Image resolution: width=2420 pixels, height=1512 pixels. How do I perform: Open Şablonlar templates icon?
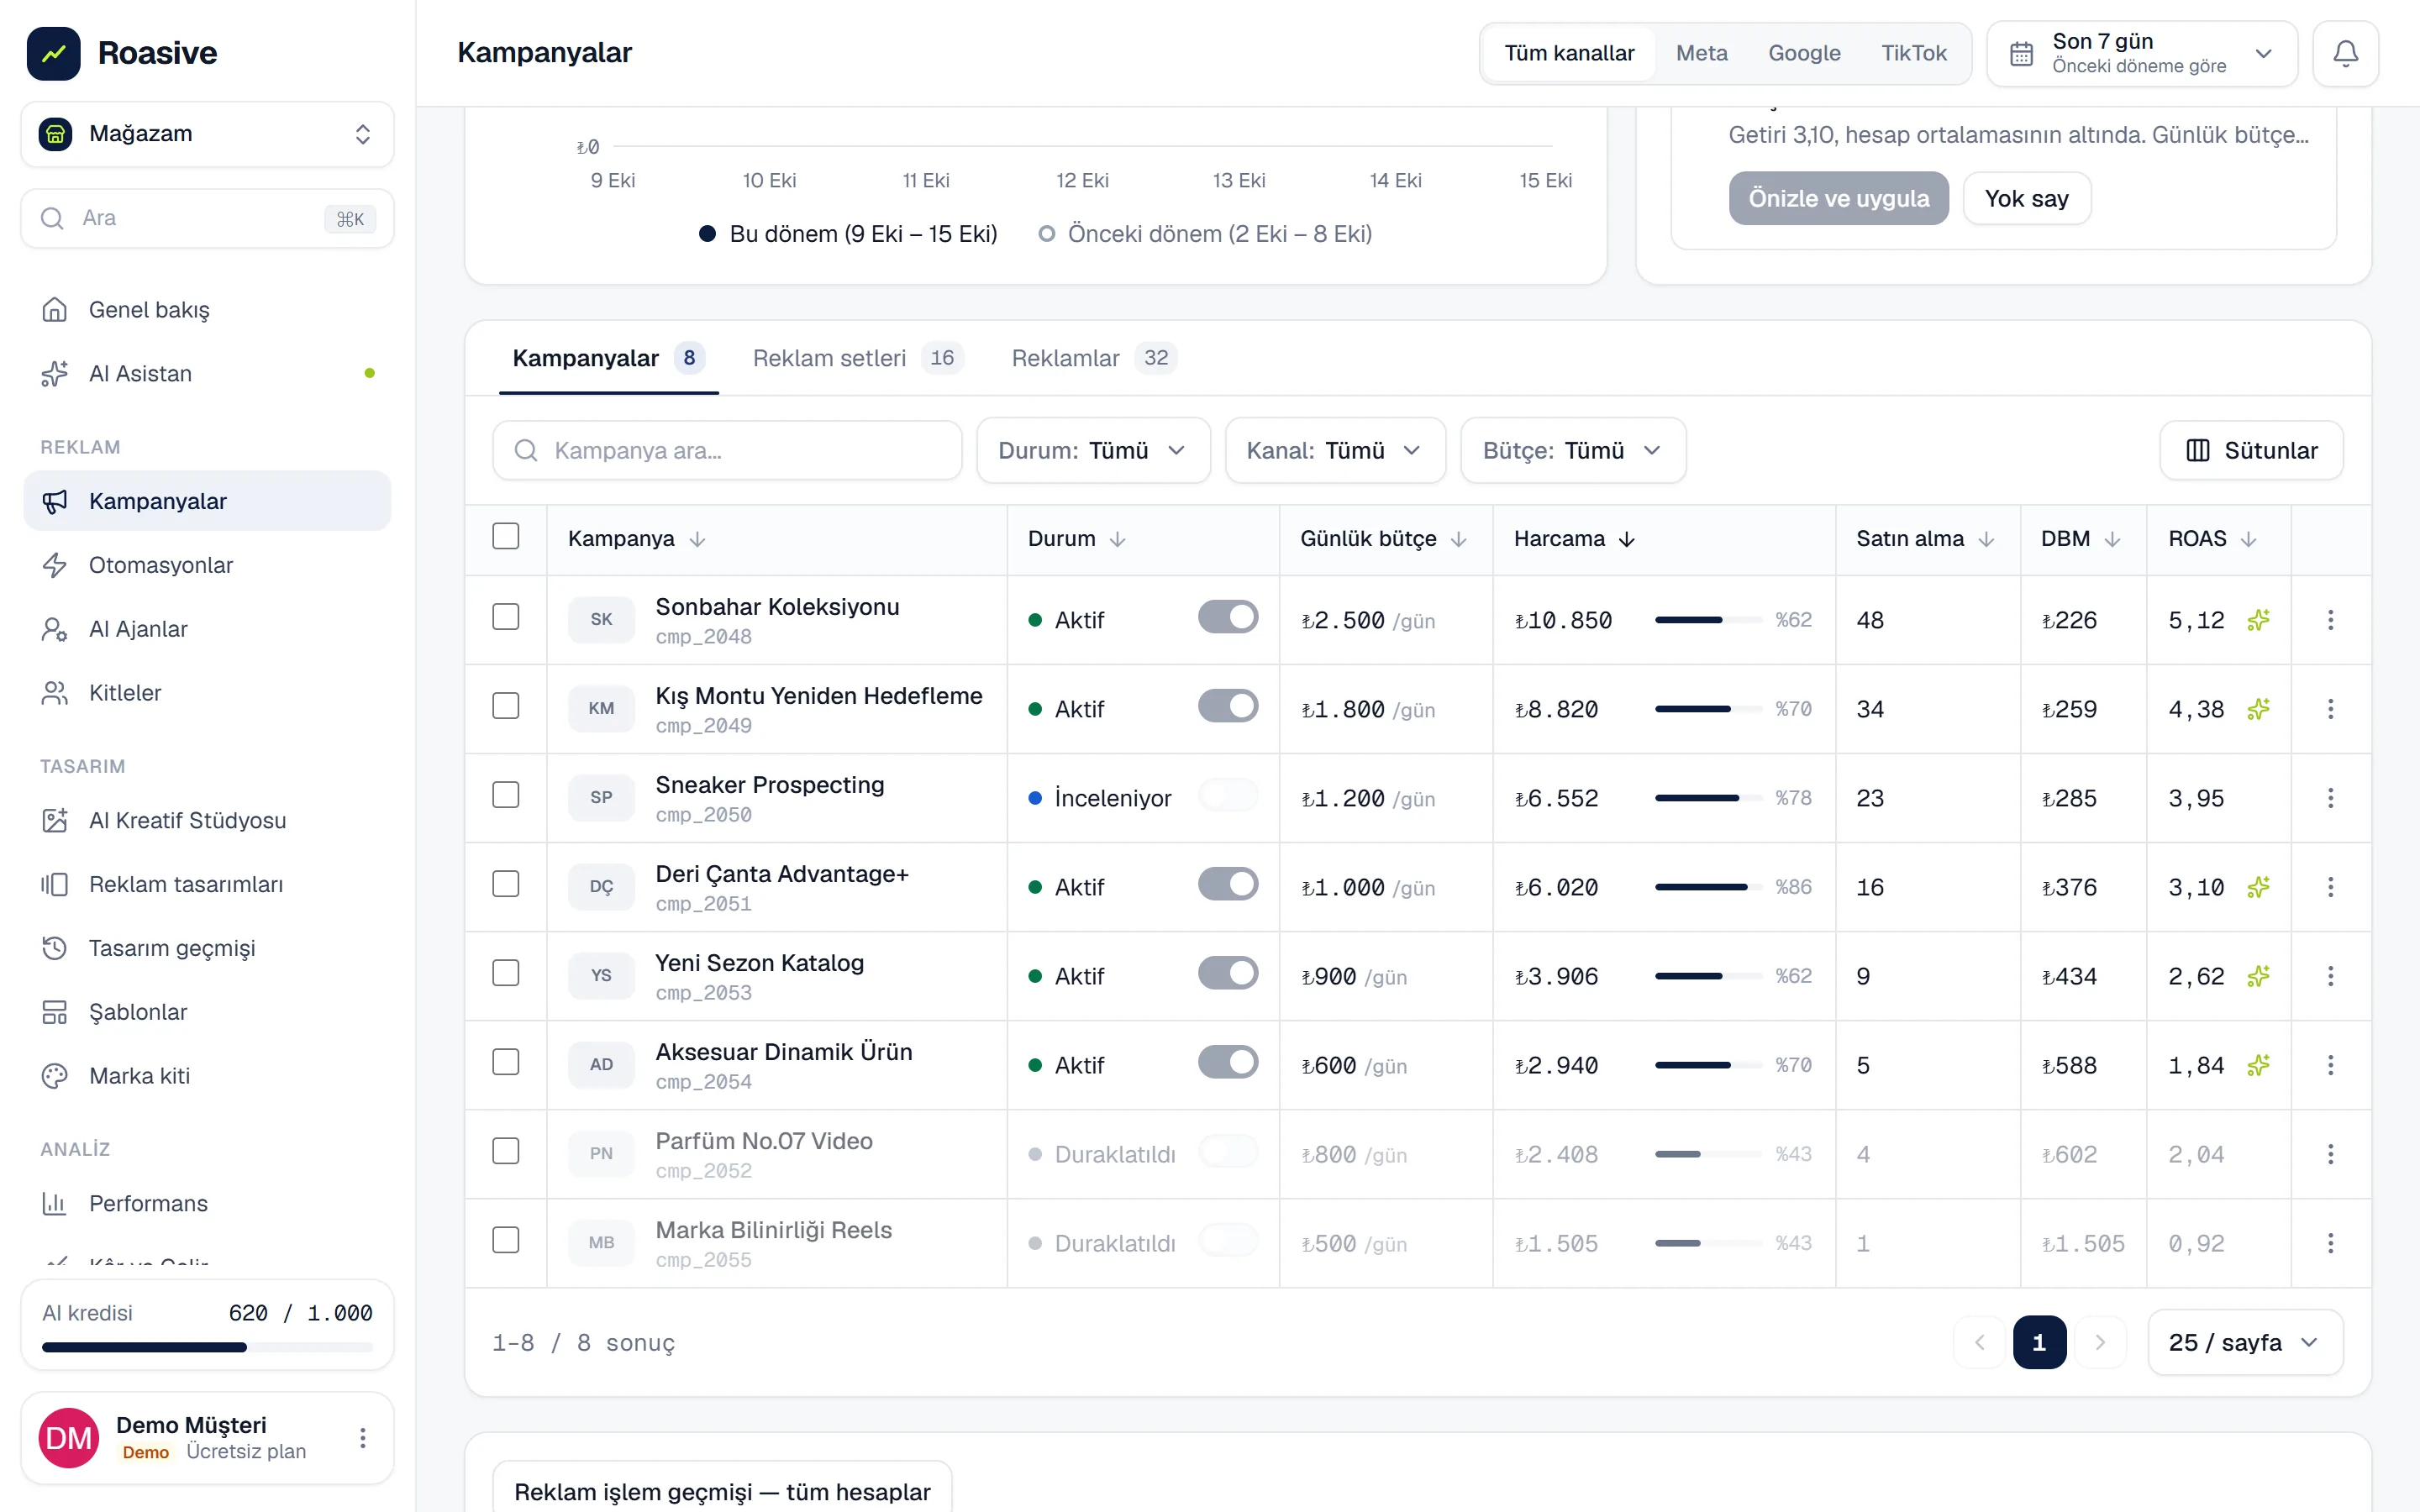point(54,1012)
